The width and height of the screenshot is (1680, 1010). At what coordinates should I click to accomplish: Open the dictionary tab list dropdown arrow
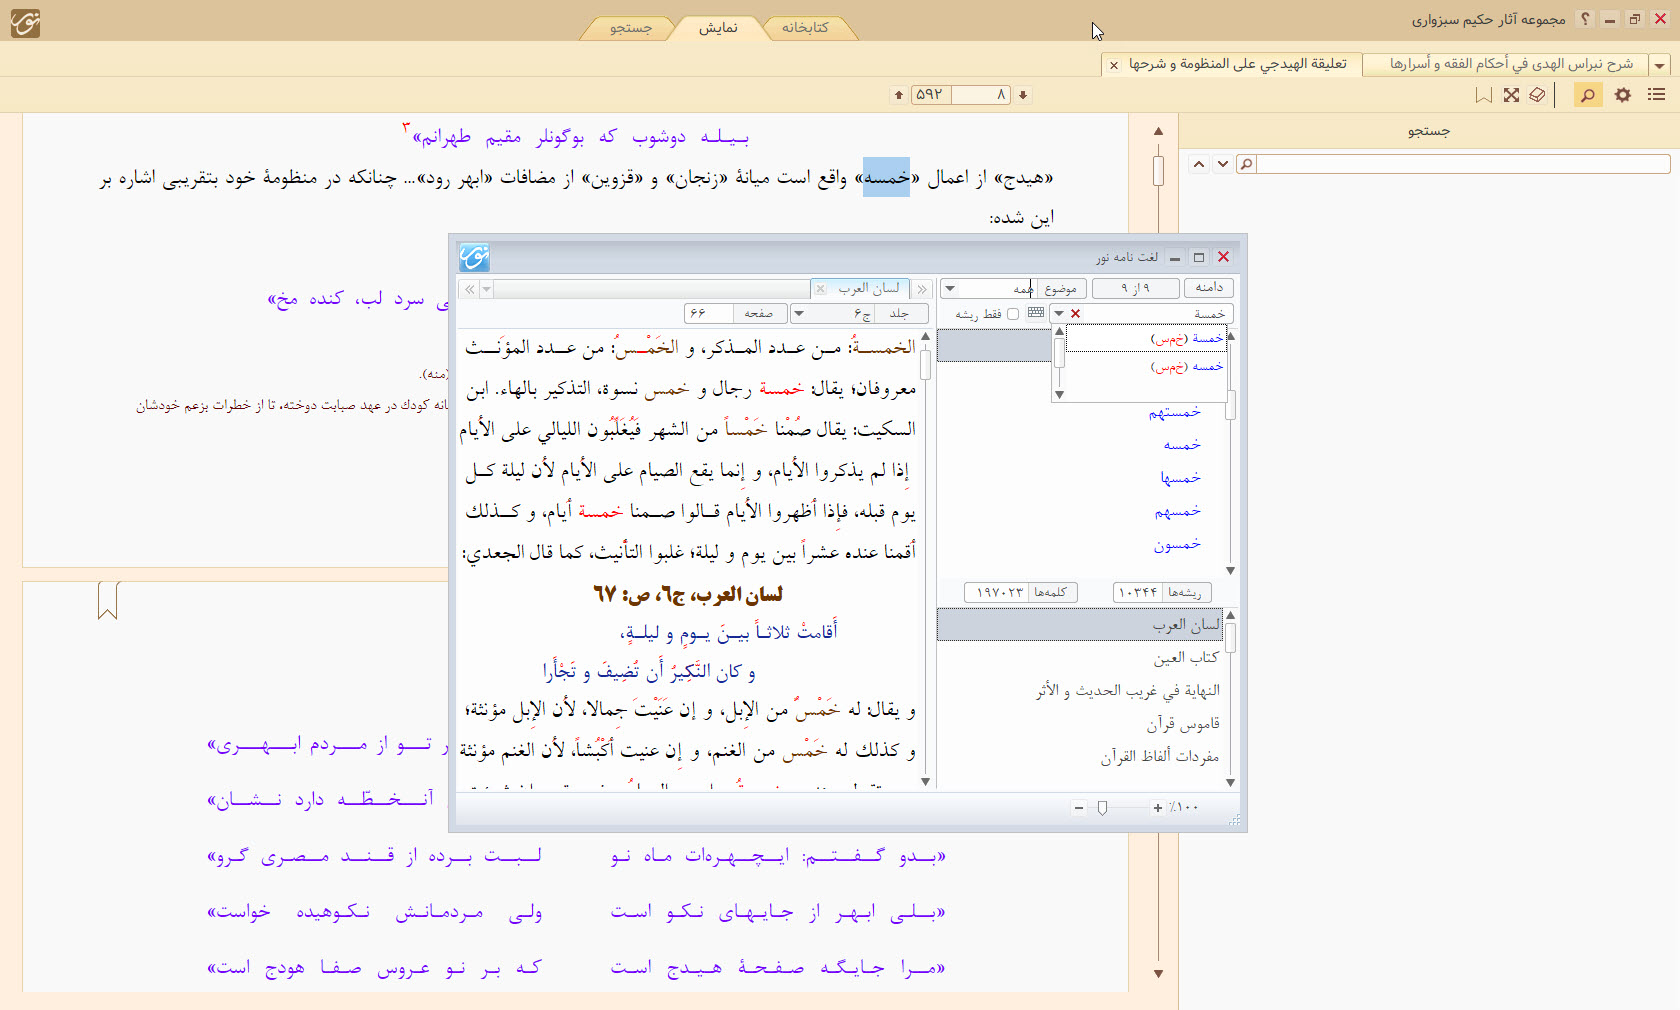tap(487, 289)
